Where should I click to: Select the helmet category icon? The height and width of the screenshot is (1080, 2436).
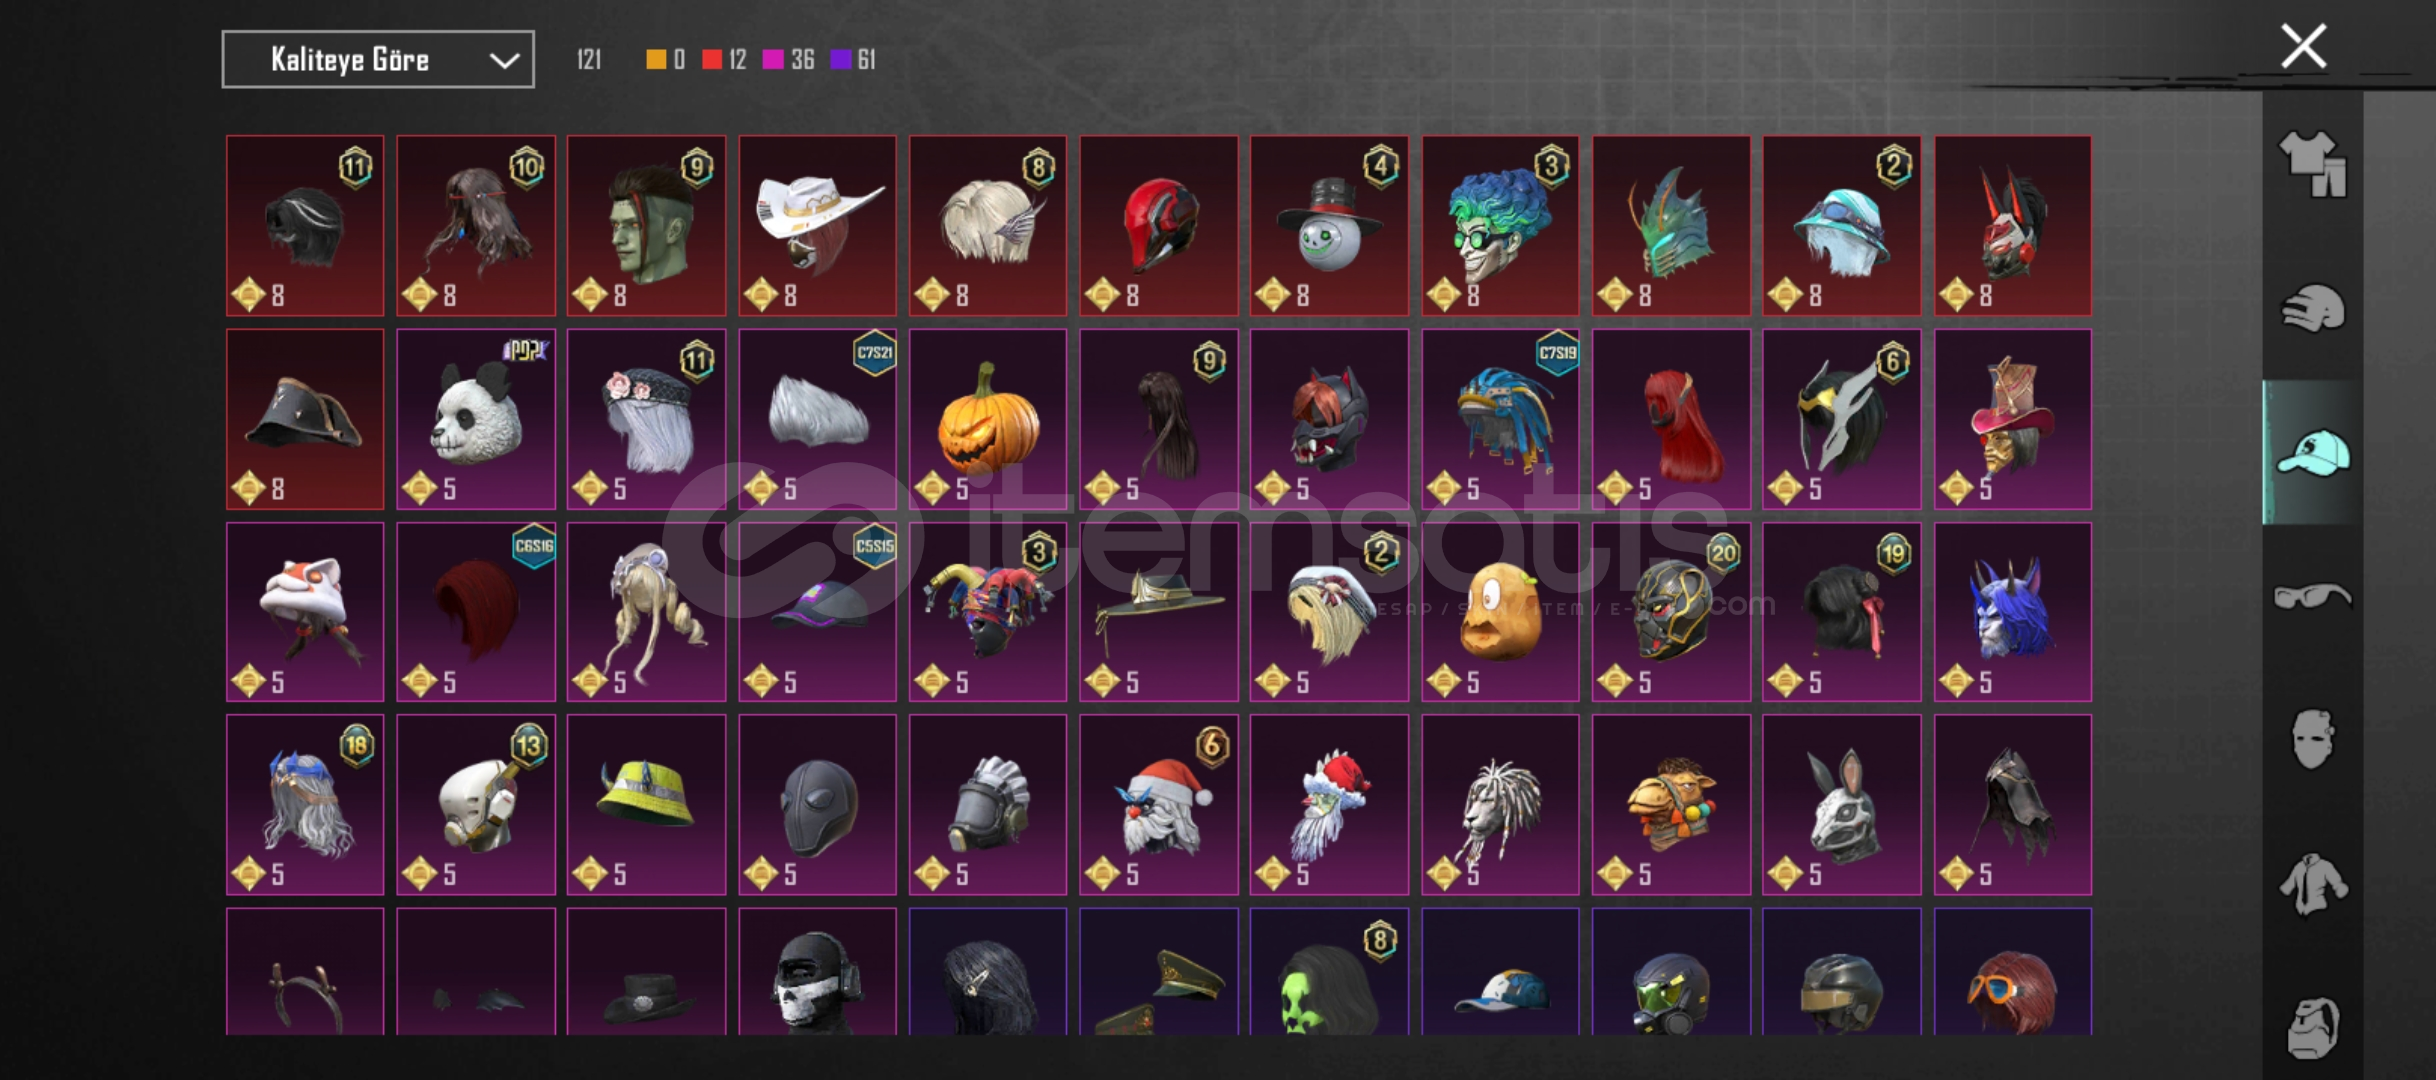point(2312,308)
